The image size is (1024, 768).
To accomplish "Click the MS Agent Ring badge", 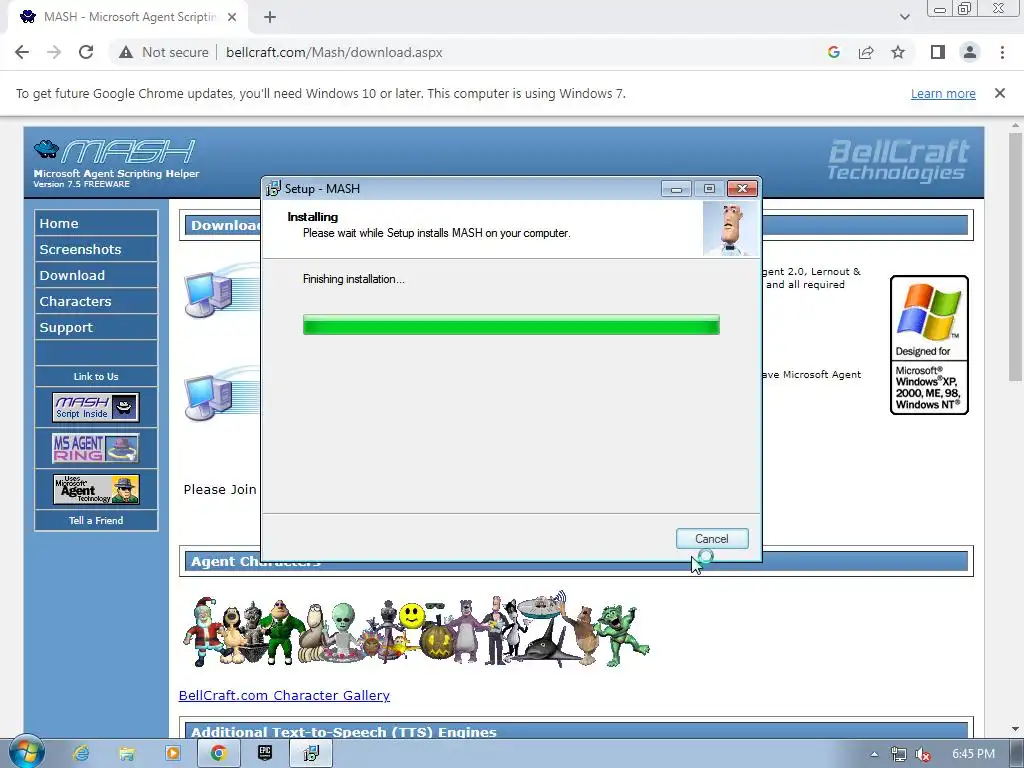I will pos(96,449).
